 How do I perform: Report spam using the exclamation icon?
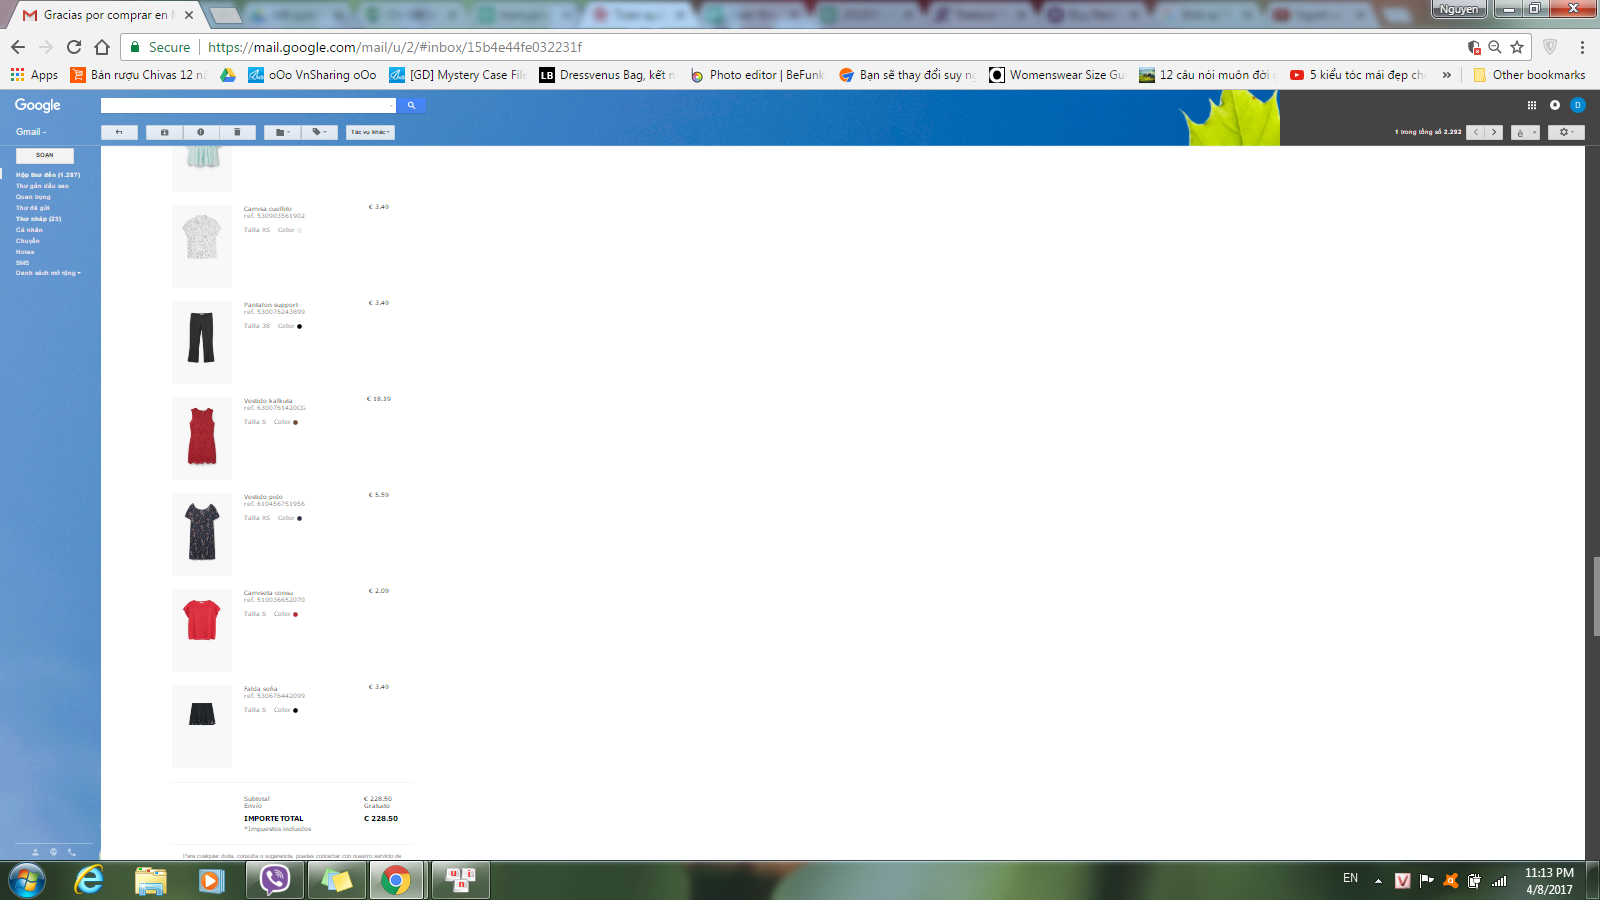pyautogui.click(x=200, y=132)
